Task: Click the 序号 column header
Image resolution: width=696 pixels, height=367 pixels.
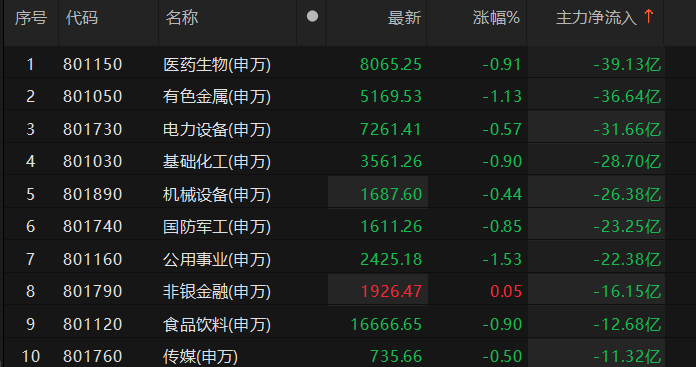Action: (x=31, y=18)
